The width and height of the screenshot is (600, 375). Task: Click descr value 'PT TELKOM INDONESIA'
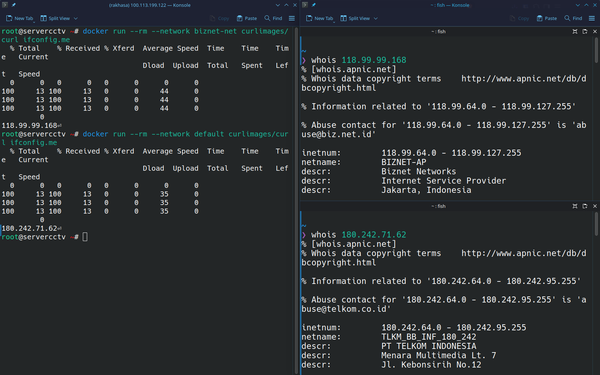tap(429, 346)
